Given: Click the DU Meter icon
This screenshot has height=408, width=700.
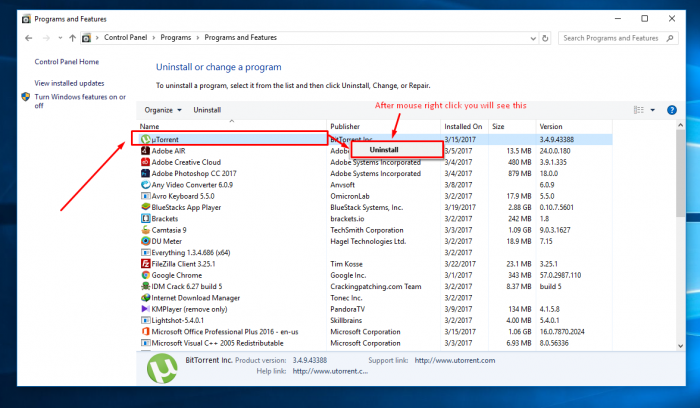Looking at the screenshot, I should (x=146, y=241).
